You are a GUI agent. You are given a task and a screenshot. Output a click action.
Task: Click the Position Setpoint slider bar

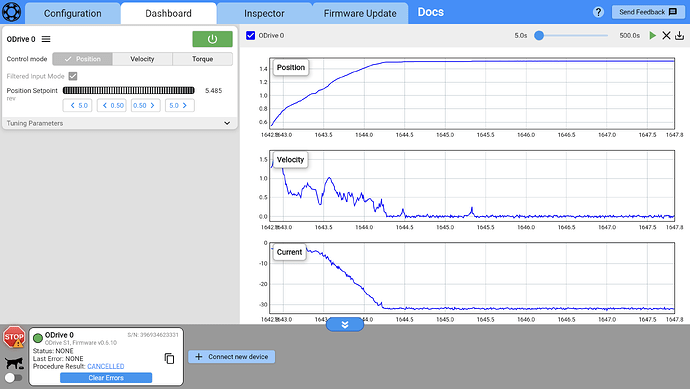[x=128, y=91]
